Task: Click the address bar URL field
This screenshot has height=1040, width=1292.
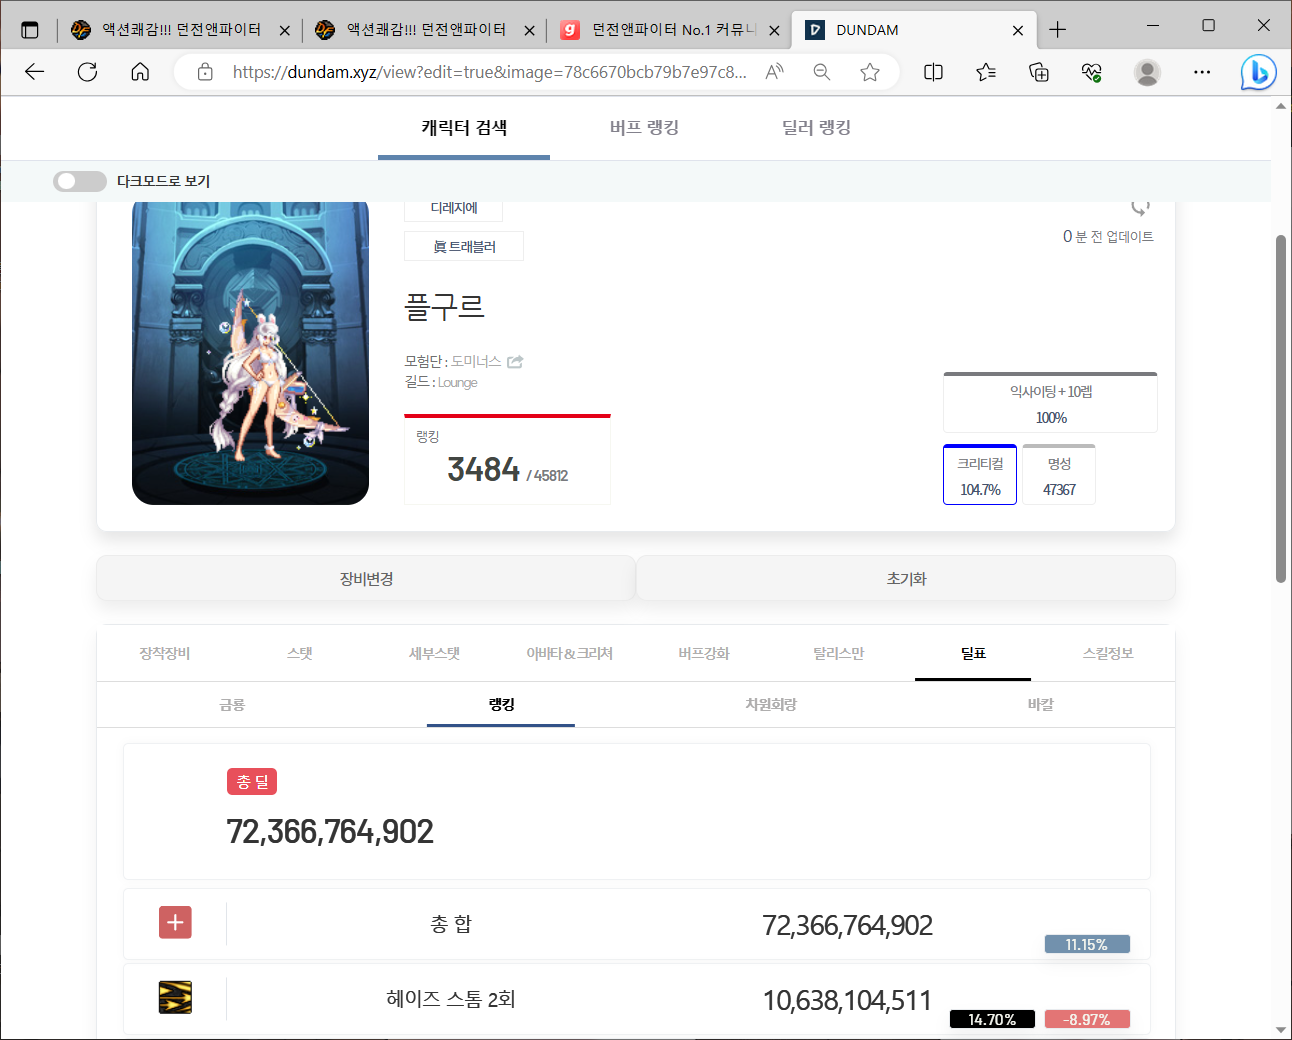Action: click(x=490, y=72)
